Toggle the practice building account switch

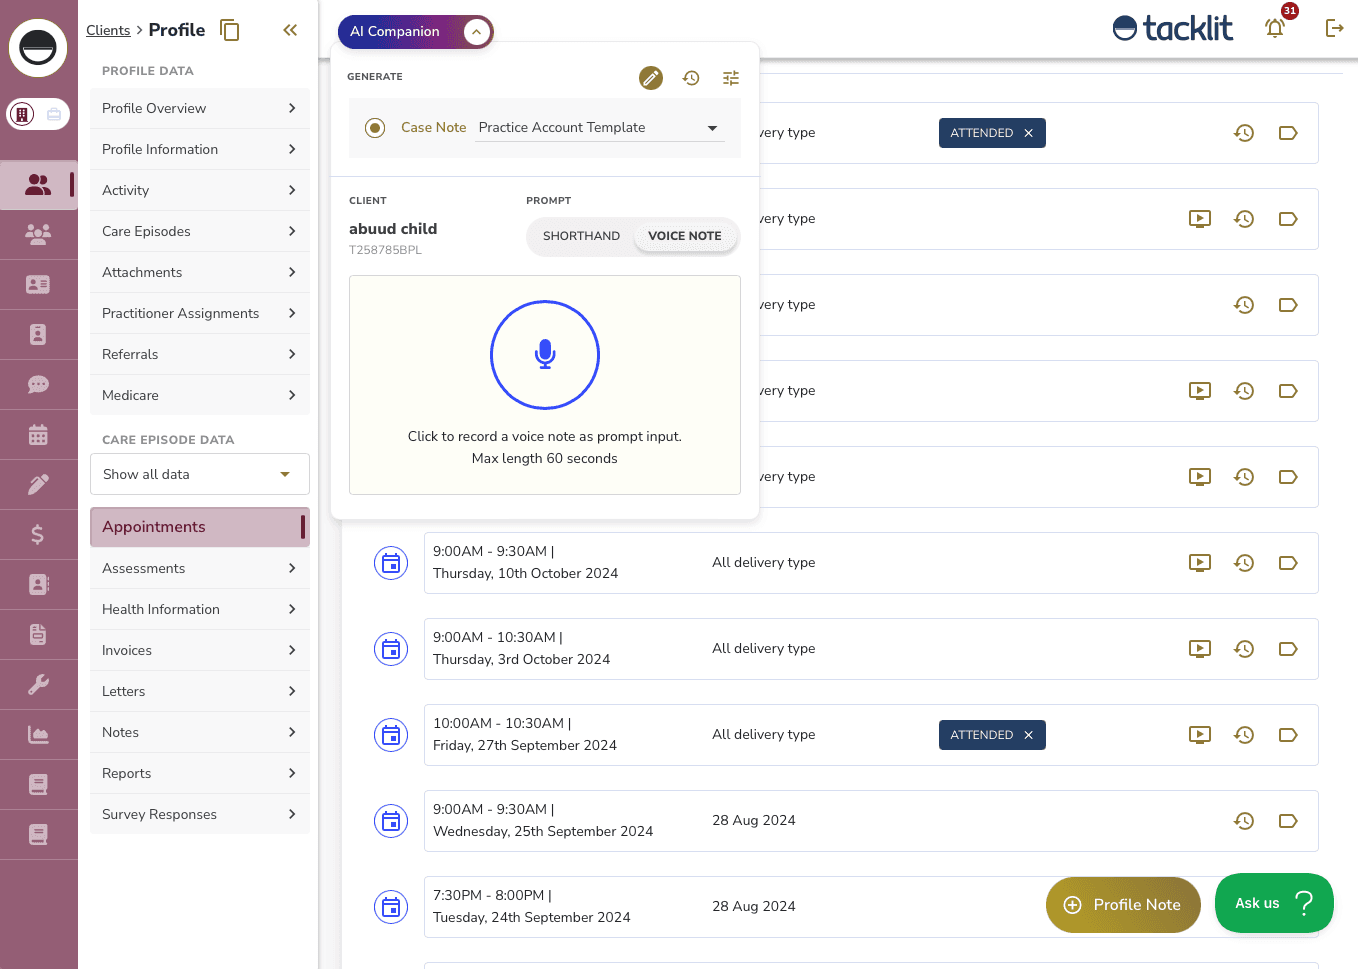pos(22,114)
